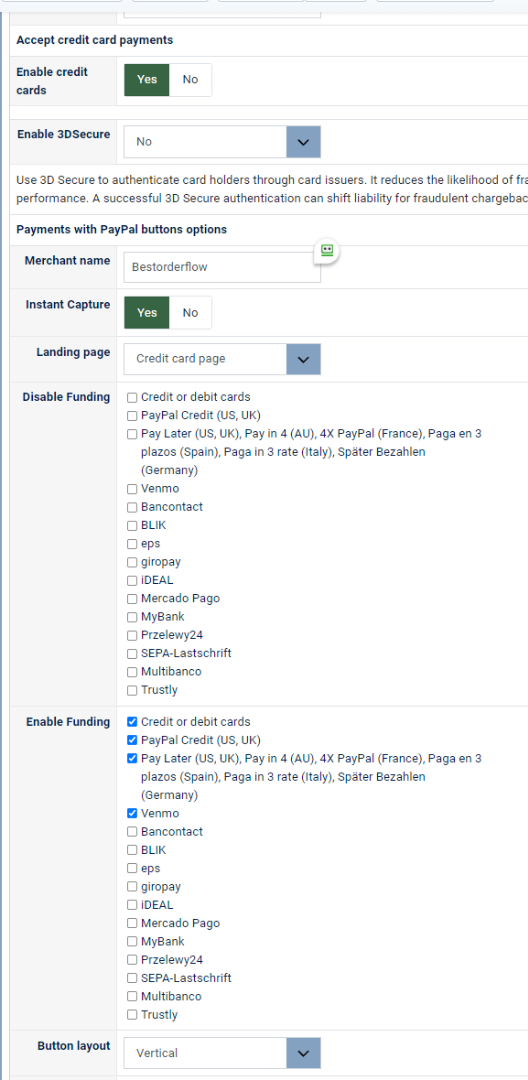Uncheck Venmo under Enable Funding
This screenshot has width=528, height=1080.
tap(132, 813)
